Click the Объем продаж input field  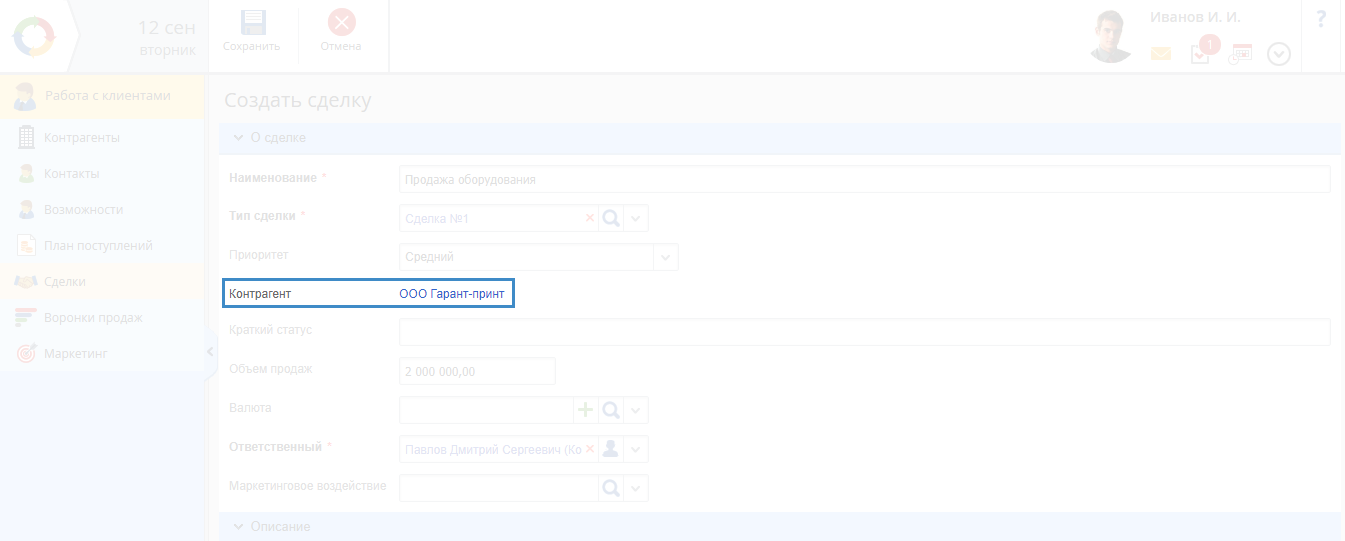(x=476, y=371)
